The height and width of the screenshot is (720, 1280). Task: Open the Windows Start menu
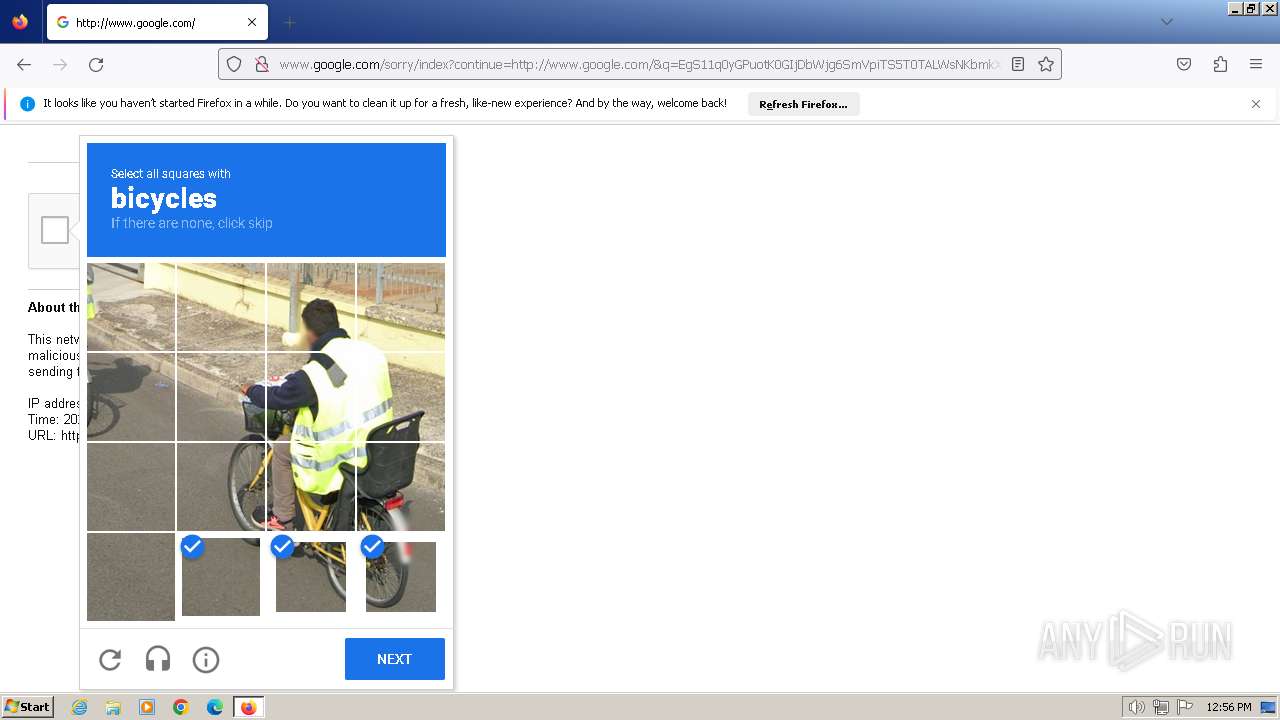point(27,707)
